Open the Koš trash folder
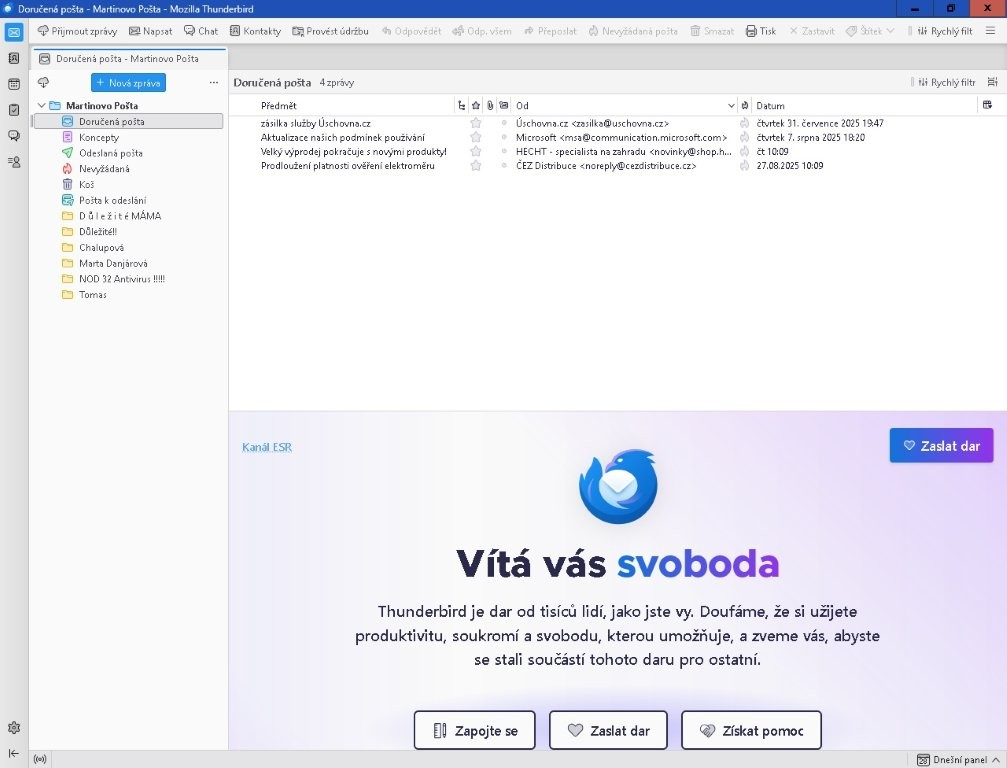Viewport: 1007px width, 768px height. click(128, 184)
